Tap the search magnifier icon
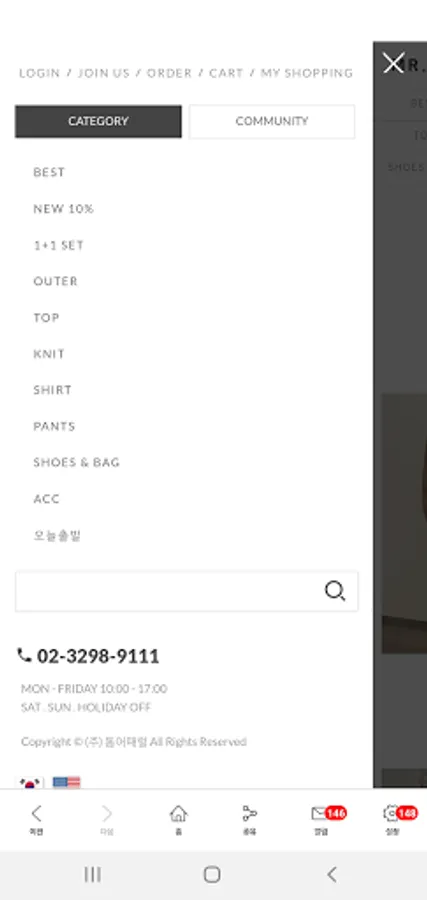The height and width of the screenshot is (900, 427). coord(335,591)
